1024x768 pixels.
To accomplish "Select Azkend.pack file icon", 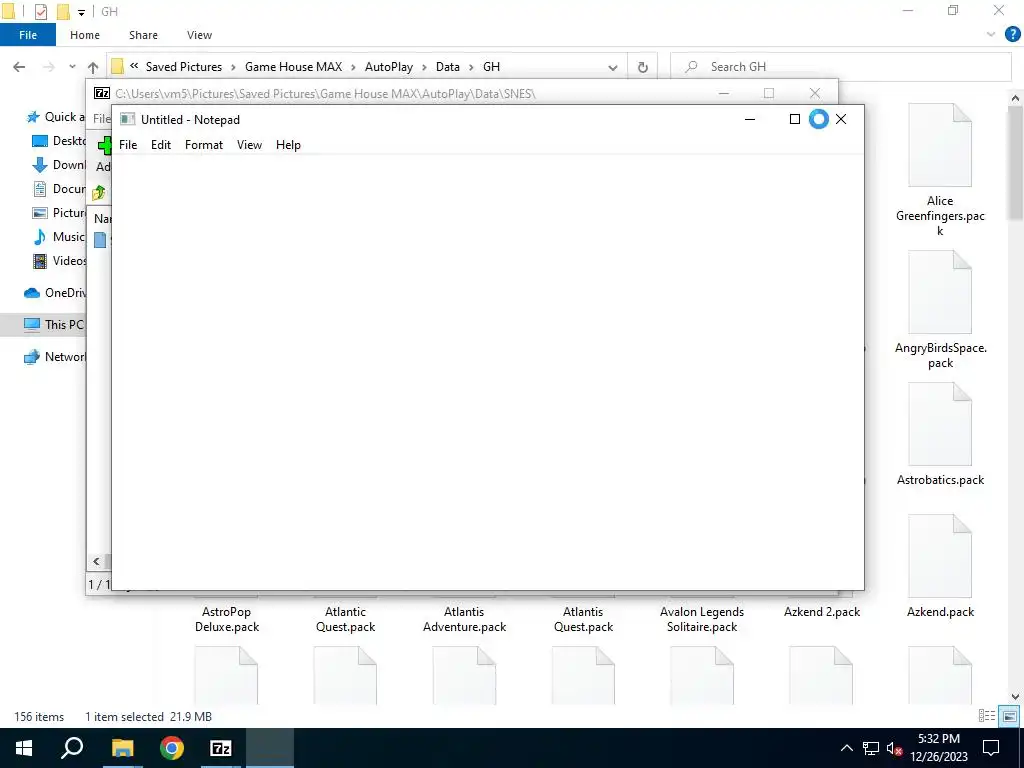I will click(940, 556).
